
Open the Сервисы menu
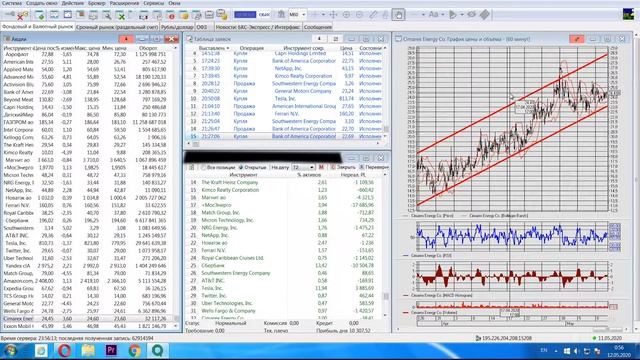[x=153, y=3]
